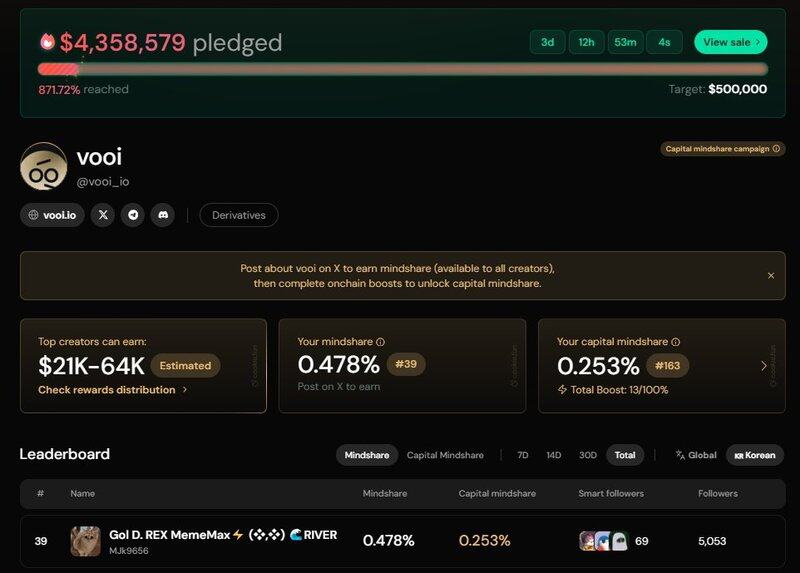The height and width of the screenshot is (573, 800).
Task: Select the 7D time range tab
Action: click(x=523, y=455)
